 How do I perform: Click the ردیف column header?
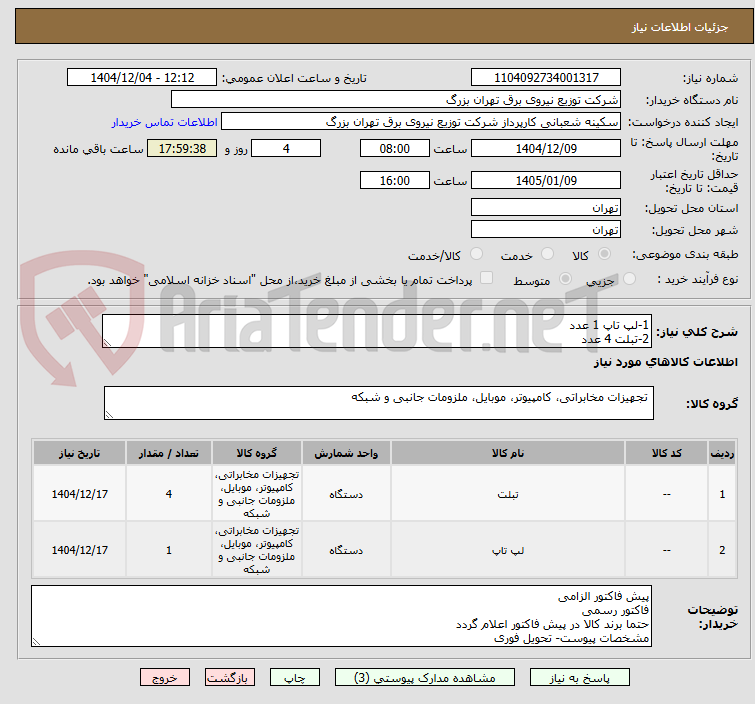coord(722,453)
